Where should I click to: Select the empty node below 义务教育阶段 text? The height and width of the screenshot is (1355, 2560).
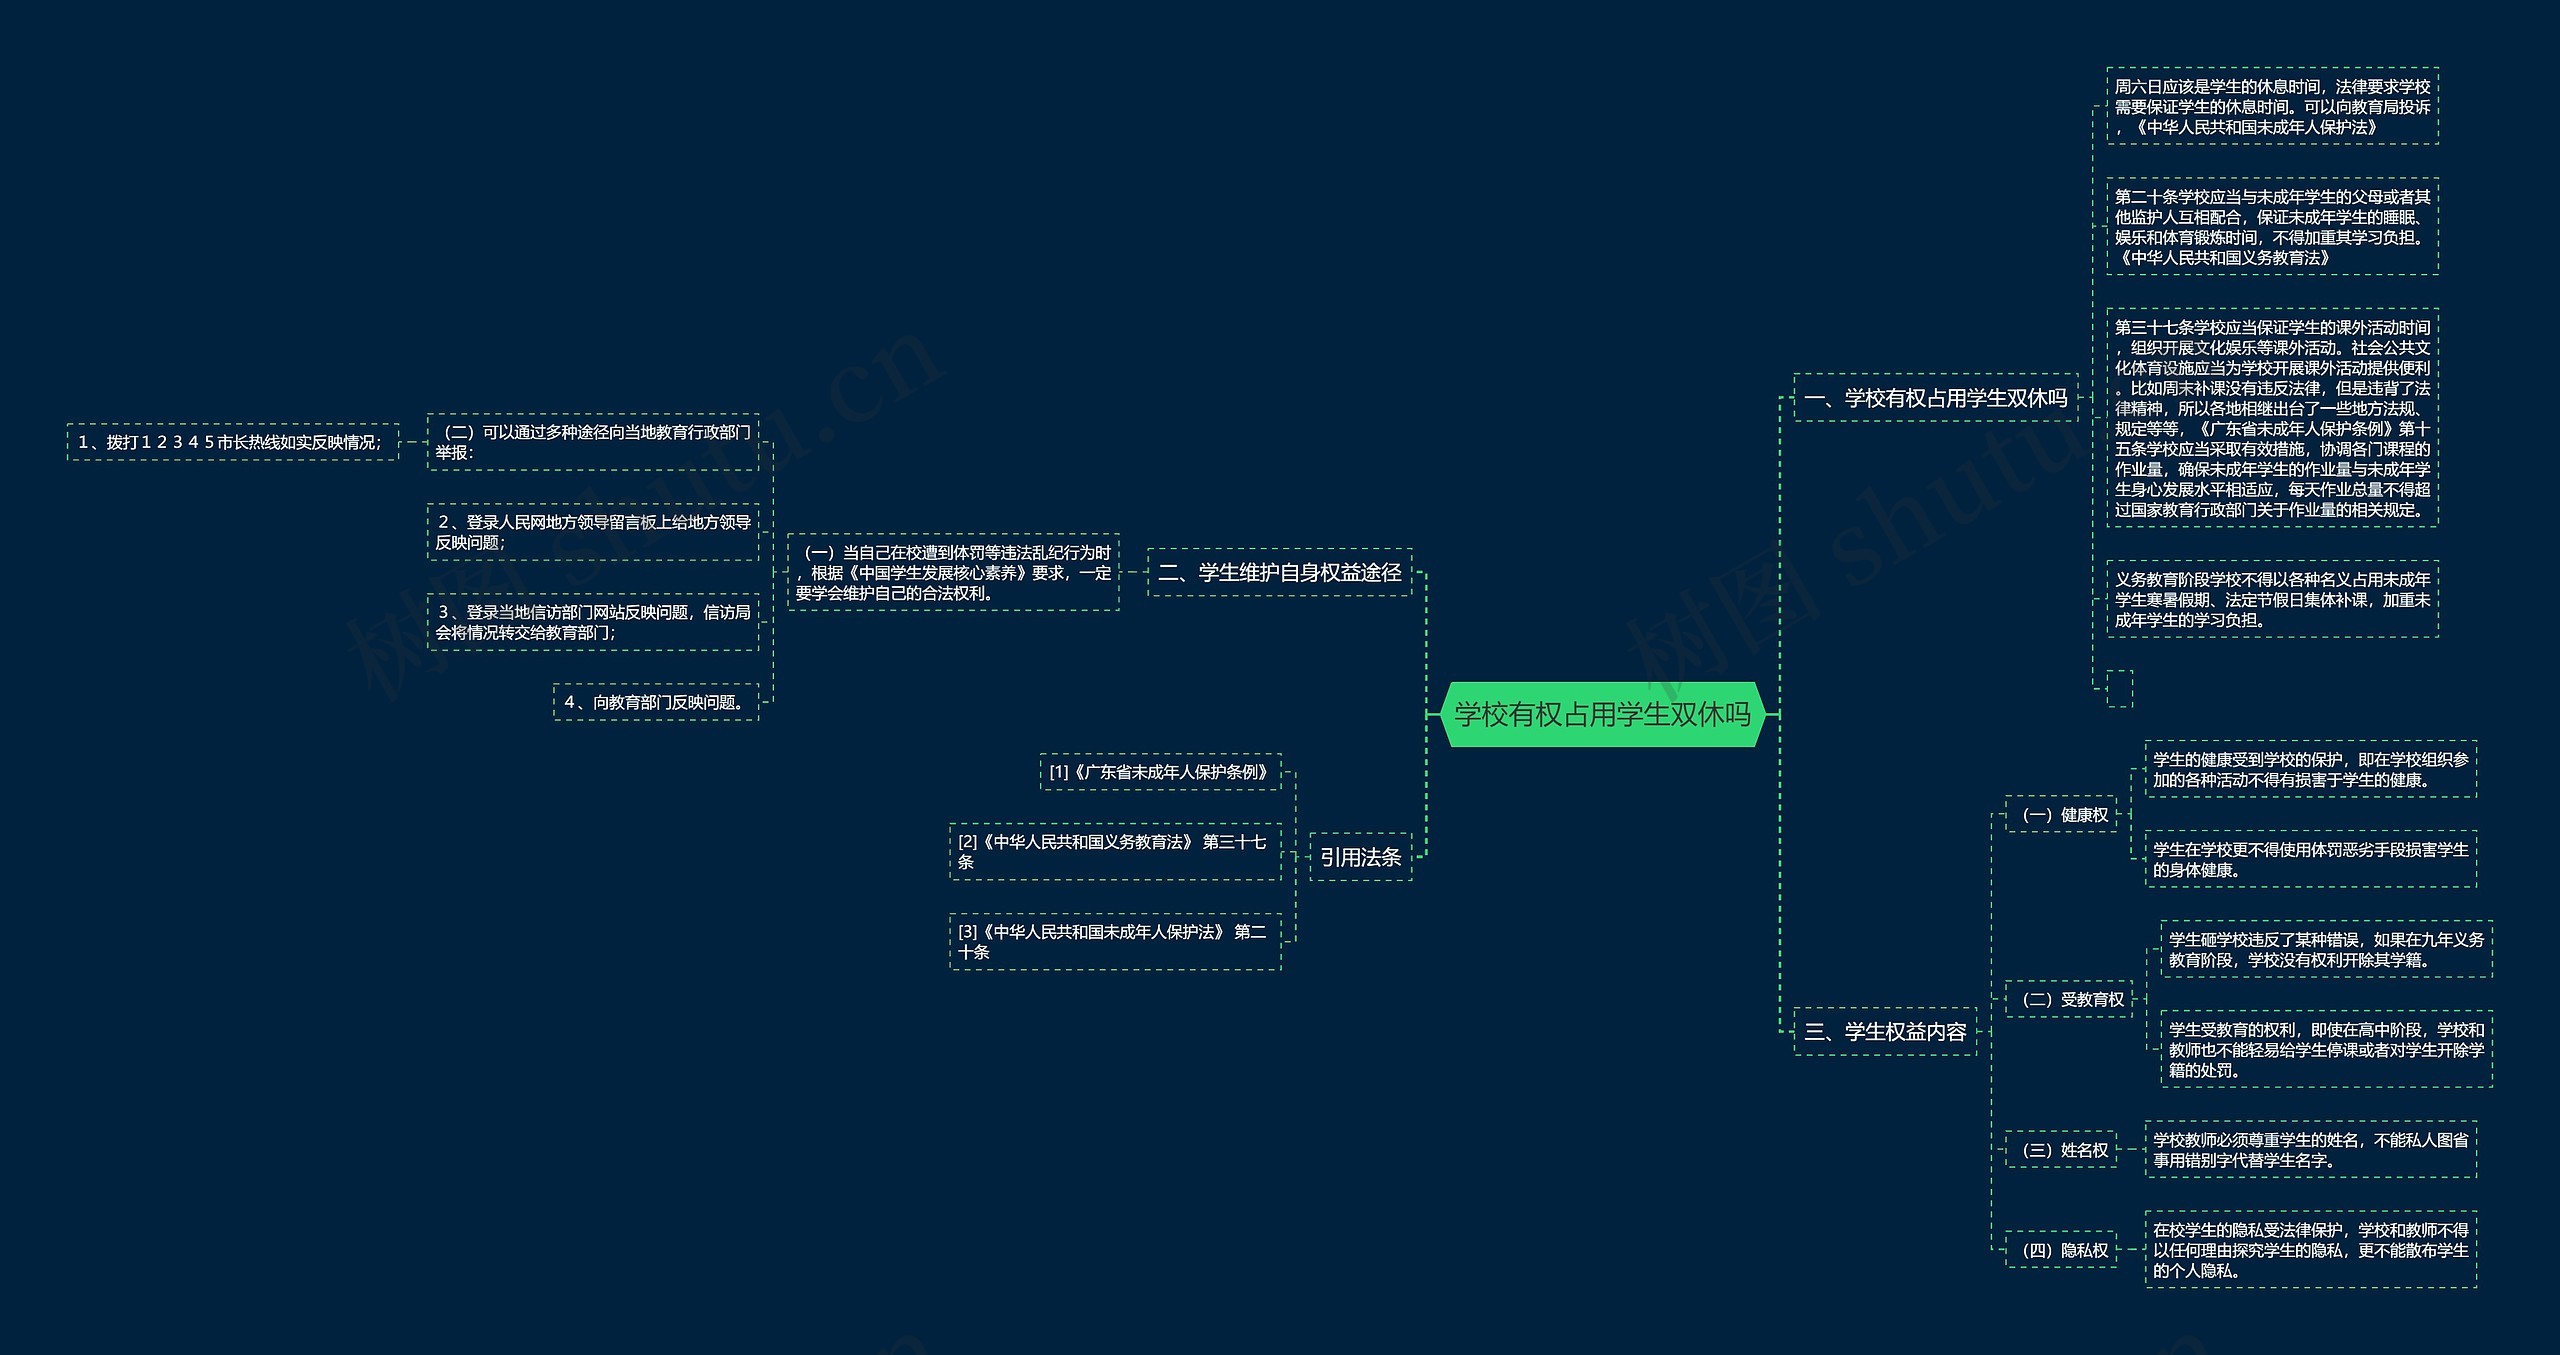tap(2119, 688)
